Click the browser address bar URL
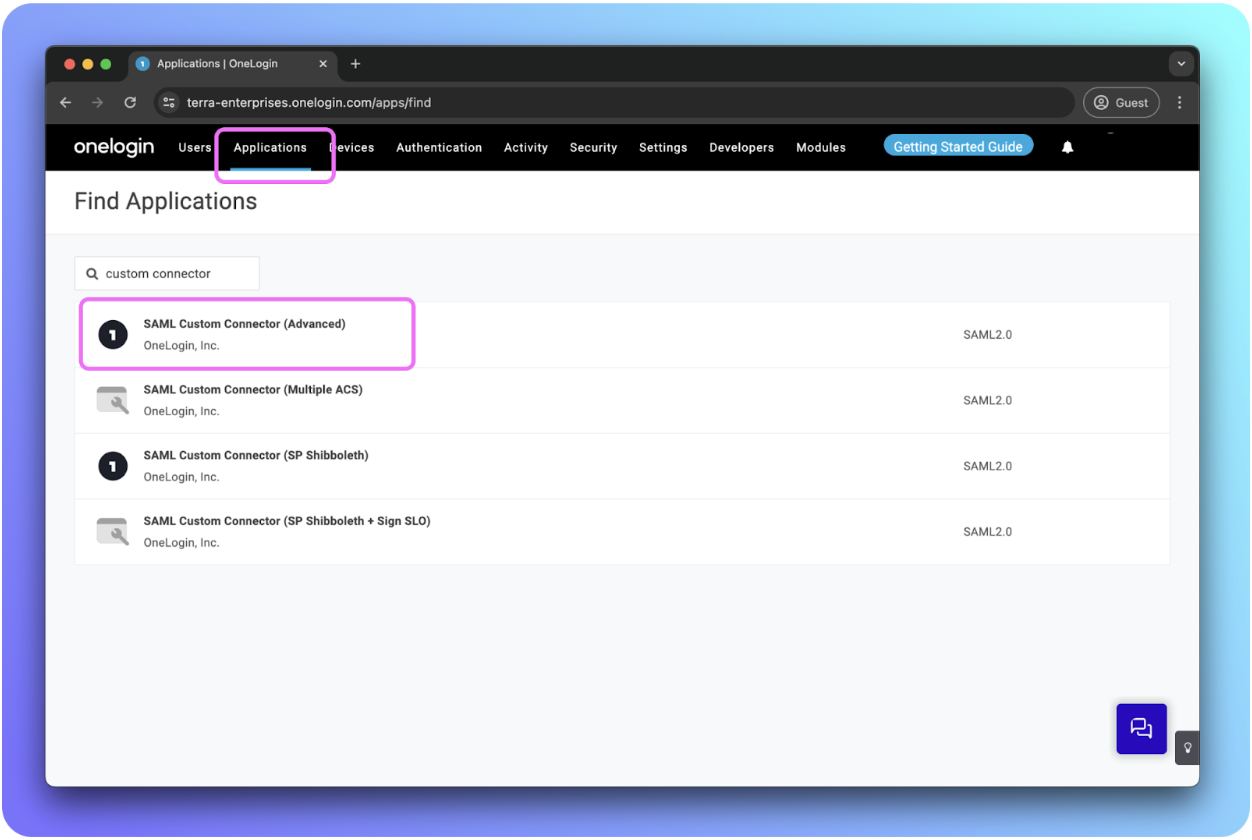The height and width of the screenshot is (840, 1252). click(309, 102)
